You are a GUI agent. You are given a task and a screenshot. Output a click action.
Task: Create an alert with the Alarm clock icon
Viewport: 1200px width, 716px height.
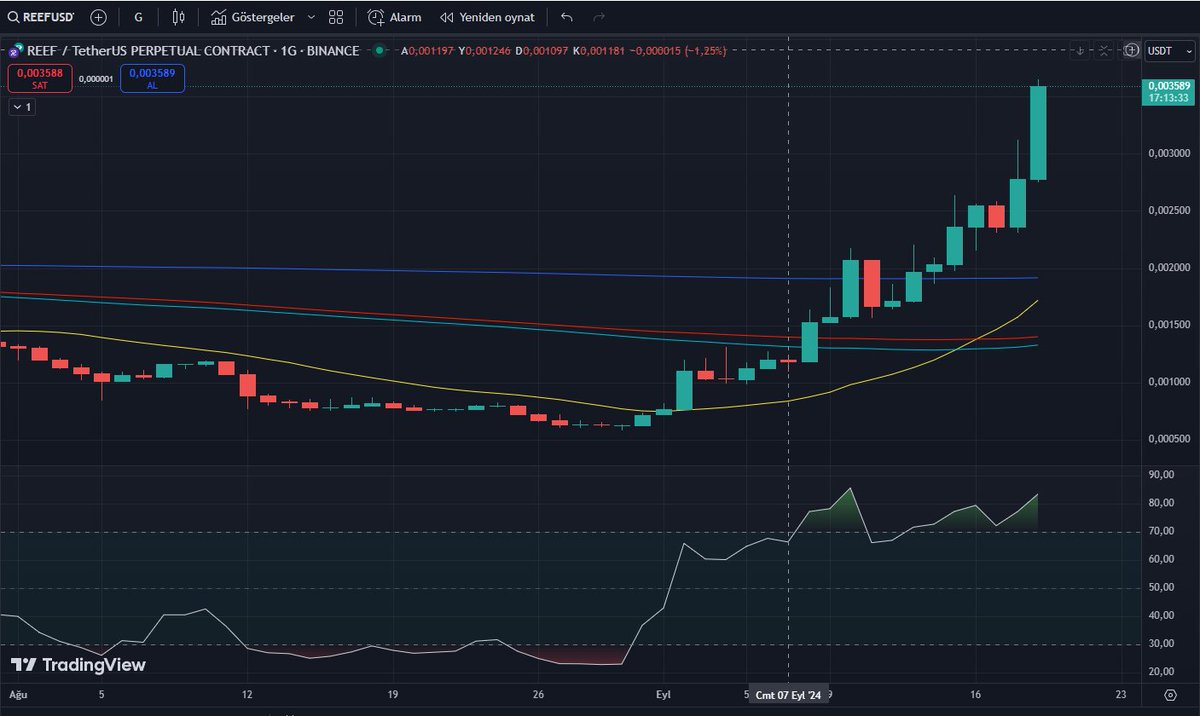tap(377, 16)
